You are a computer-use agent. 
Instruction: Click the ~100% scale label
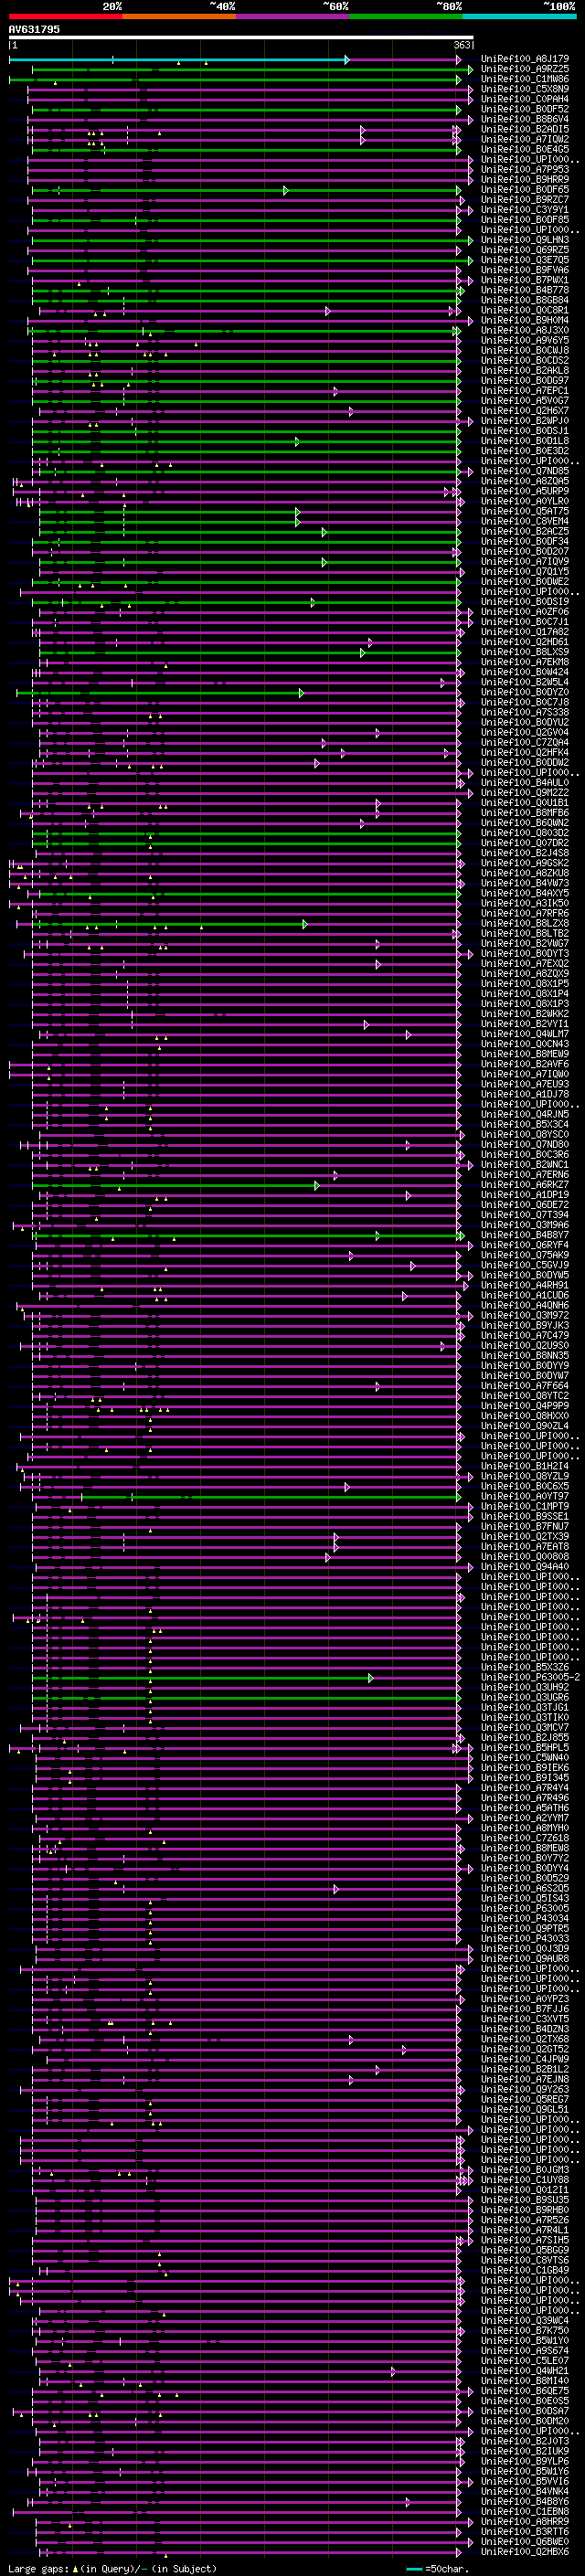click(559, 6)
